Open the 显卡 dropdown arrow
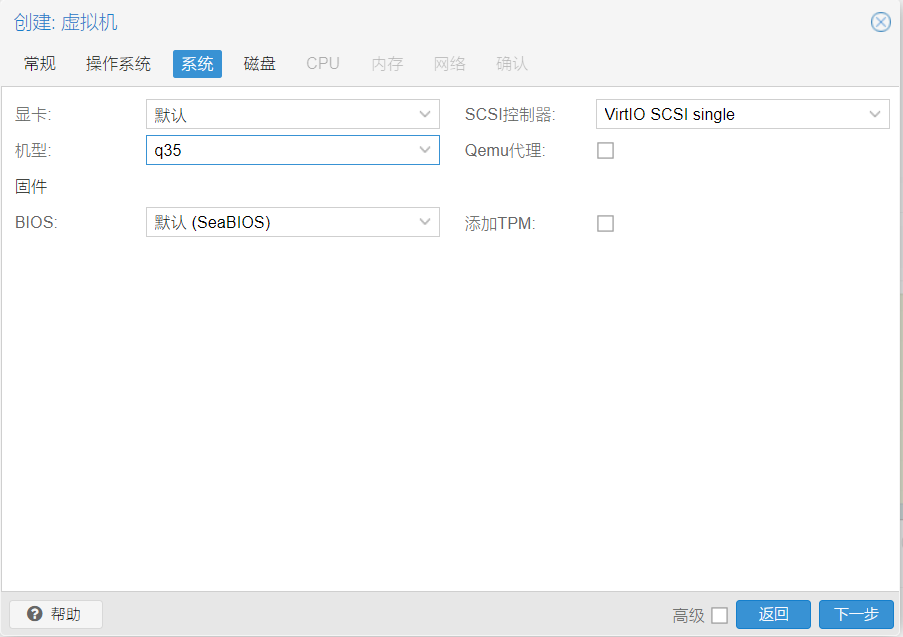 (x=425, y=115)
